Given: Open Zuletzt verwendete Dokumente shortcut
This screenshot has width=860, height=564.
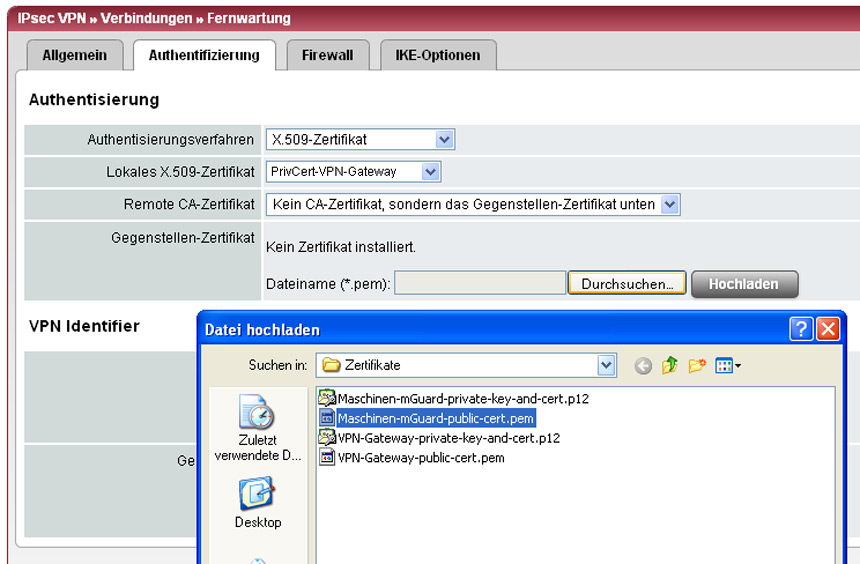Looking at the screenshot, I should 257,428.
